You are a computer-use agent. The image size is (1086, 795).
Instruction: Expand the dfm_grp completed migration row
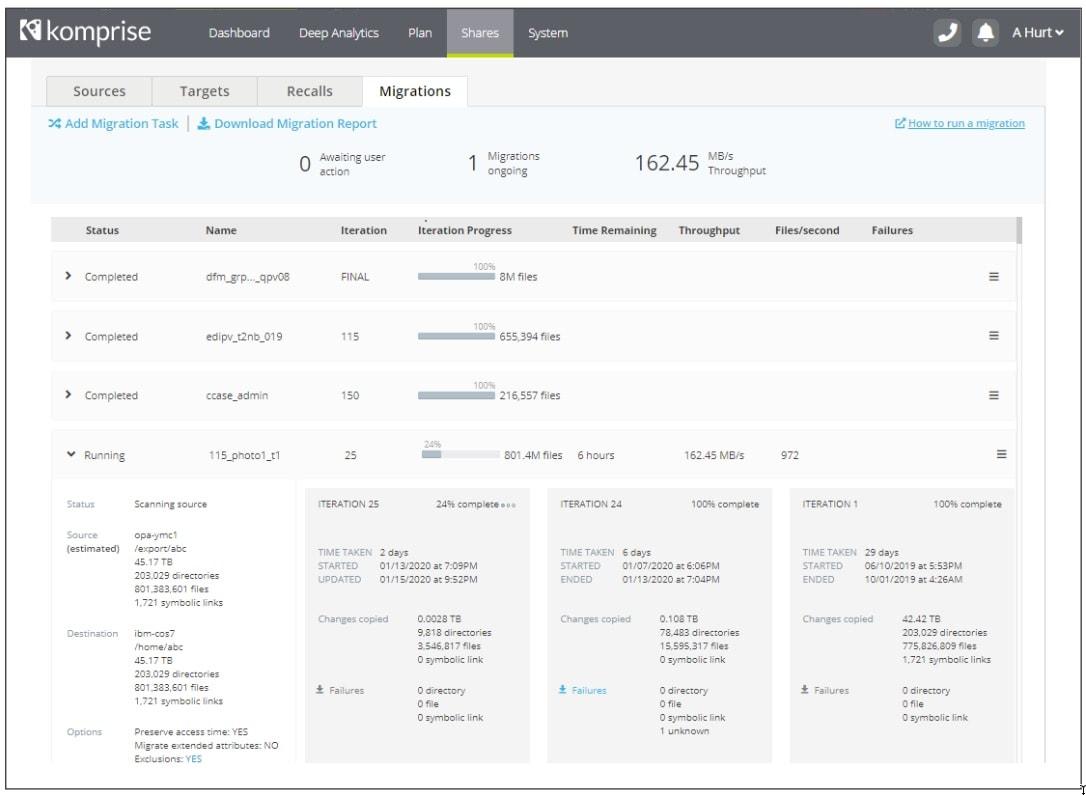pos(68,277)
